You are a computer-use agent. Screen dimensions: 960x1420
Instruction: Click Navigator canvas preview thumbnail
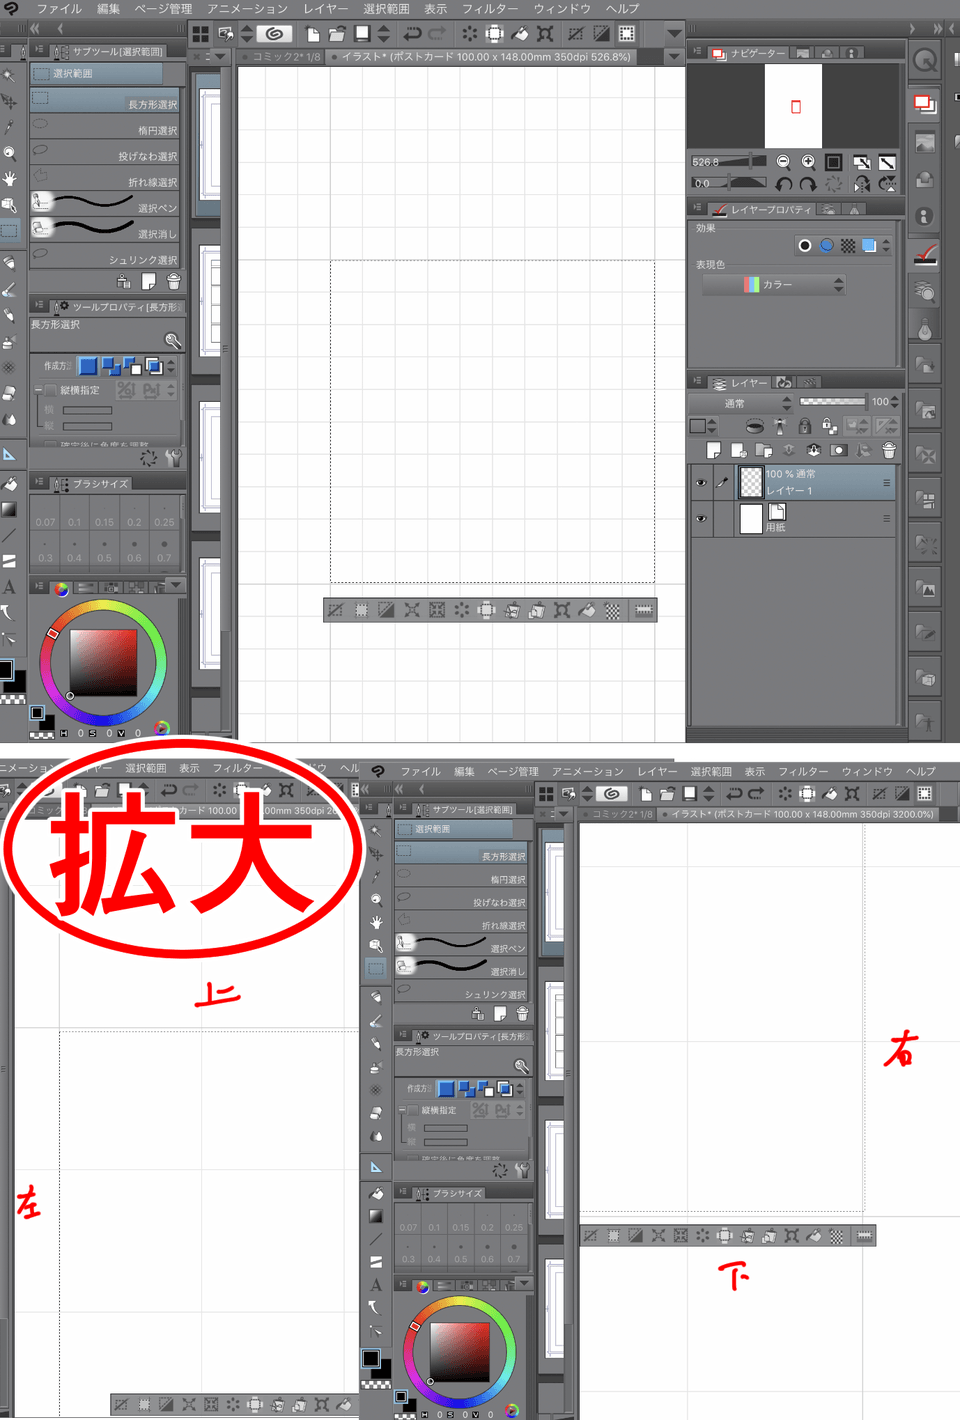coord(794,105)
